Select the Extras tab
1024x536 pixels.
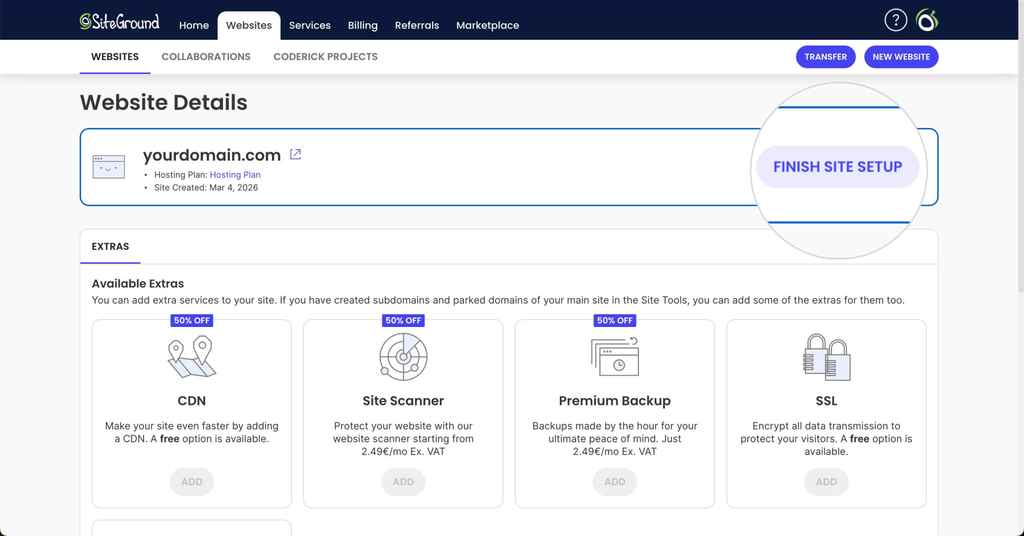[x=110, y=247]
